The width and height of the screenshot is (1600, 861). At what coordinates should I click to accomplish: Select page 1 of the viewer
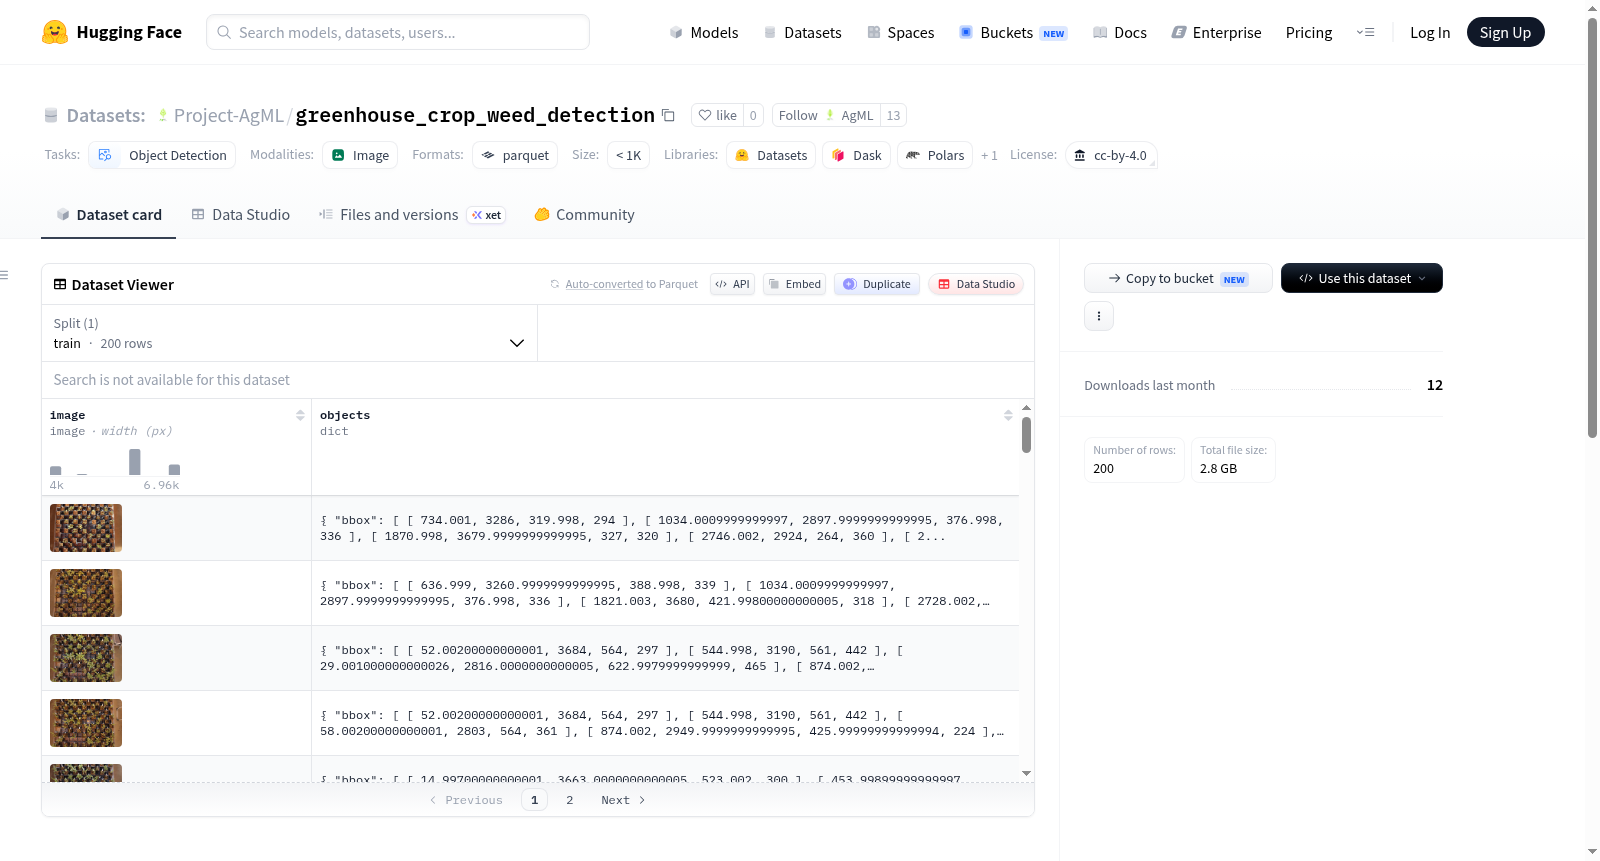click(x=534, y=800)
